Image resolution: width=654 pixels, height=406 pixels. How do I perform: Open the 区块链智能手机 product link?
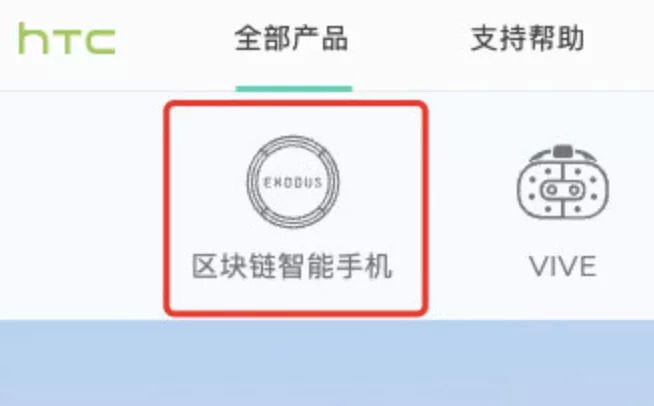click(x=292, y=266)
